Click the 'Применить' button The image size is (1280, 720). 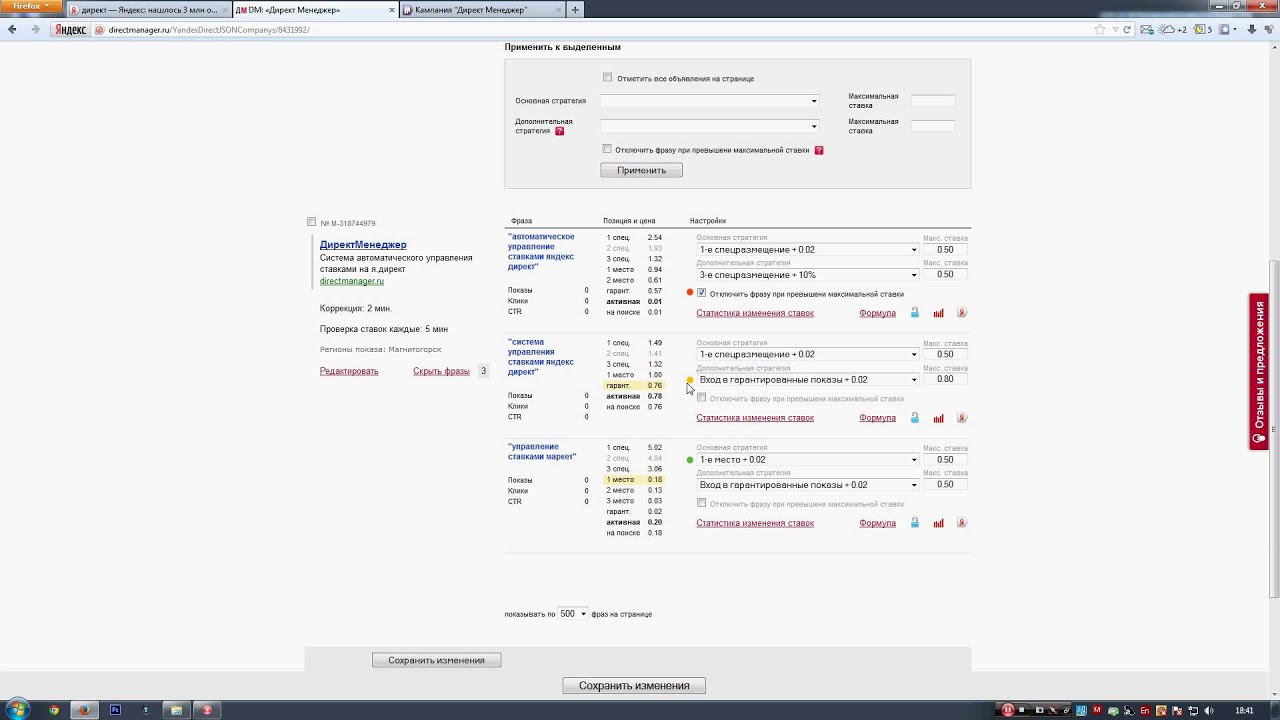tap(641, 171)
